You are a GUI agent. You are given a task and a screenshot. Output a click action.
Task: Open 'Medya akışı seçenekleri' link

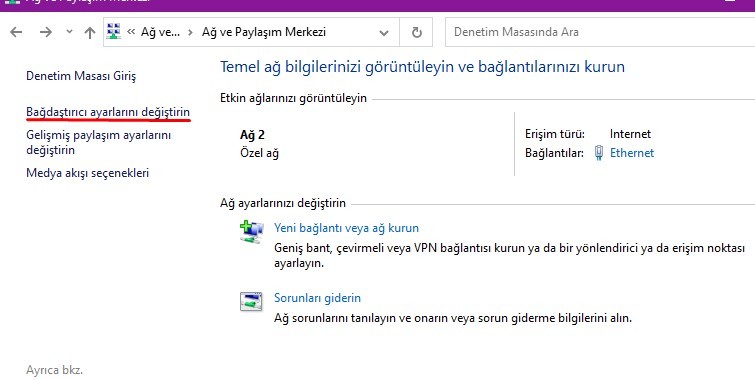88,173
